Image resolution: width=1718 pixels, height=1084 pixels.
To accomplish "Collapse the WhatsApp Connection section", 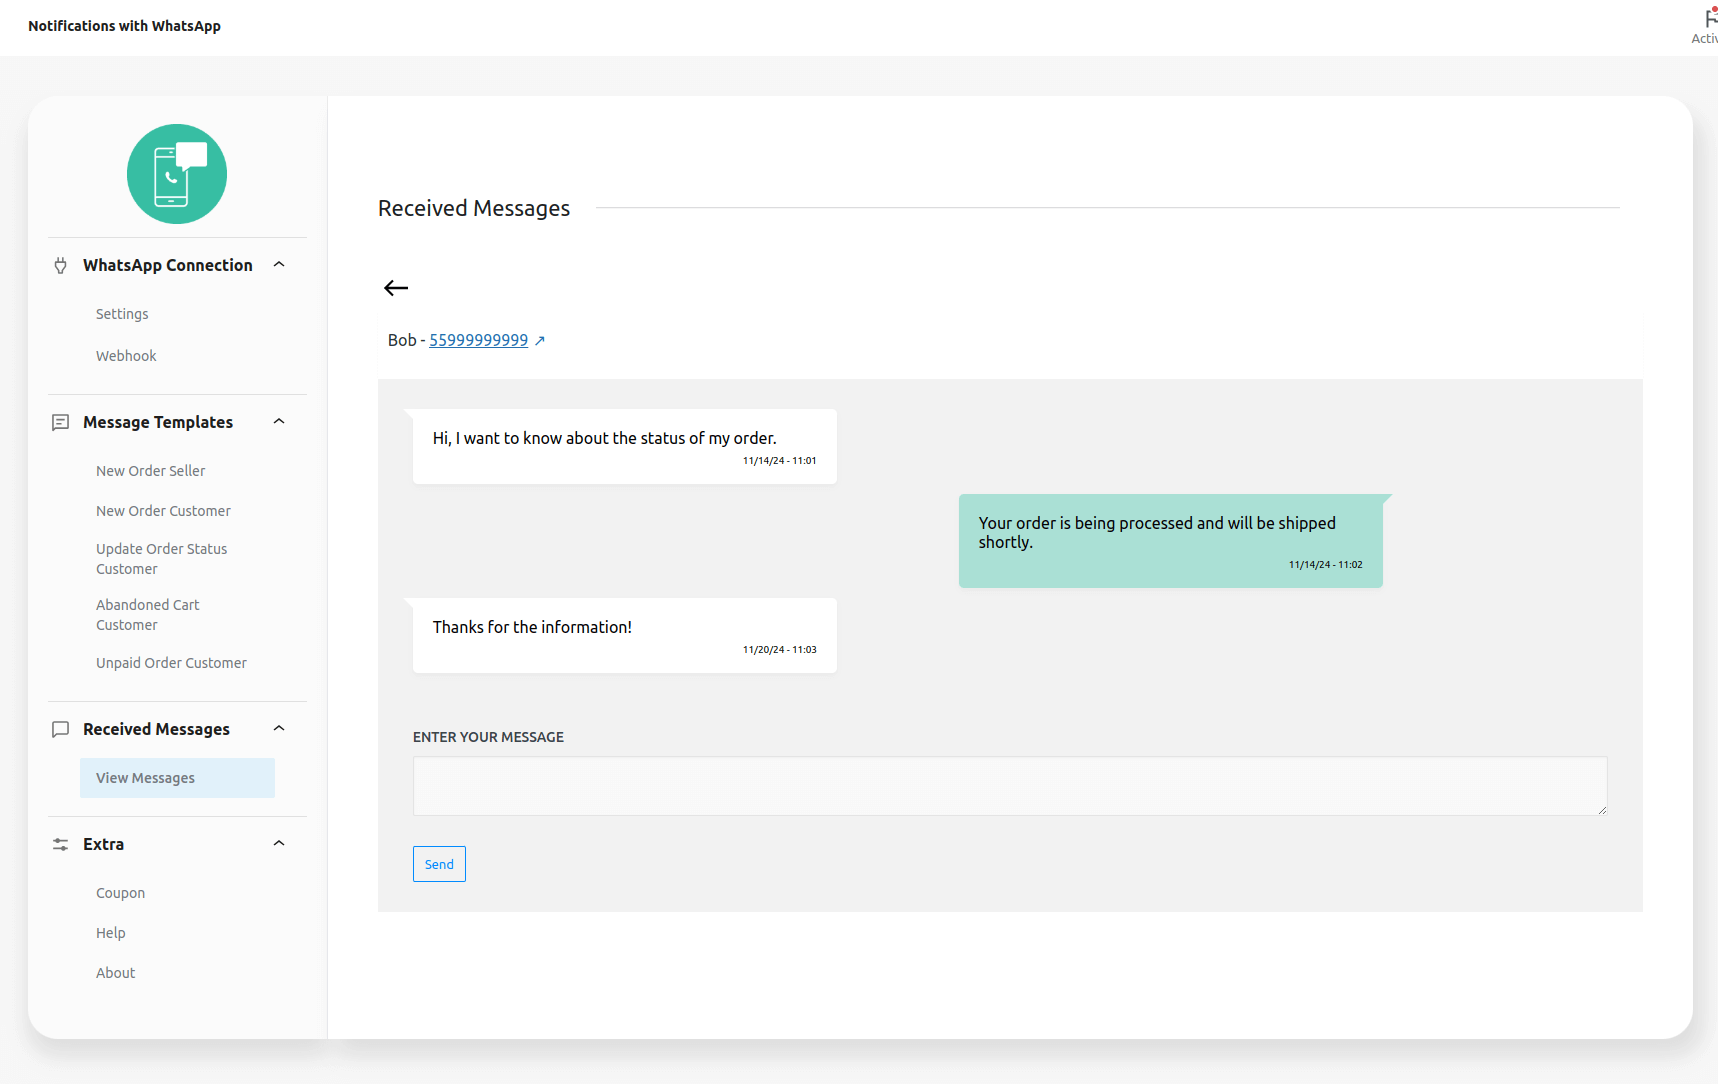I will point(279,264).
